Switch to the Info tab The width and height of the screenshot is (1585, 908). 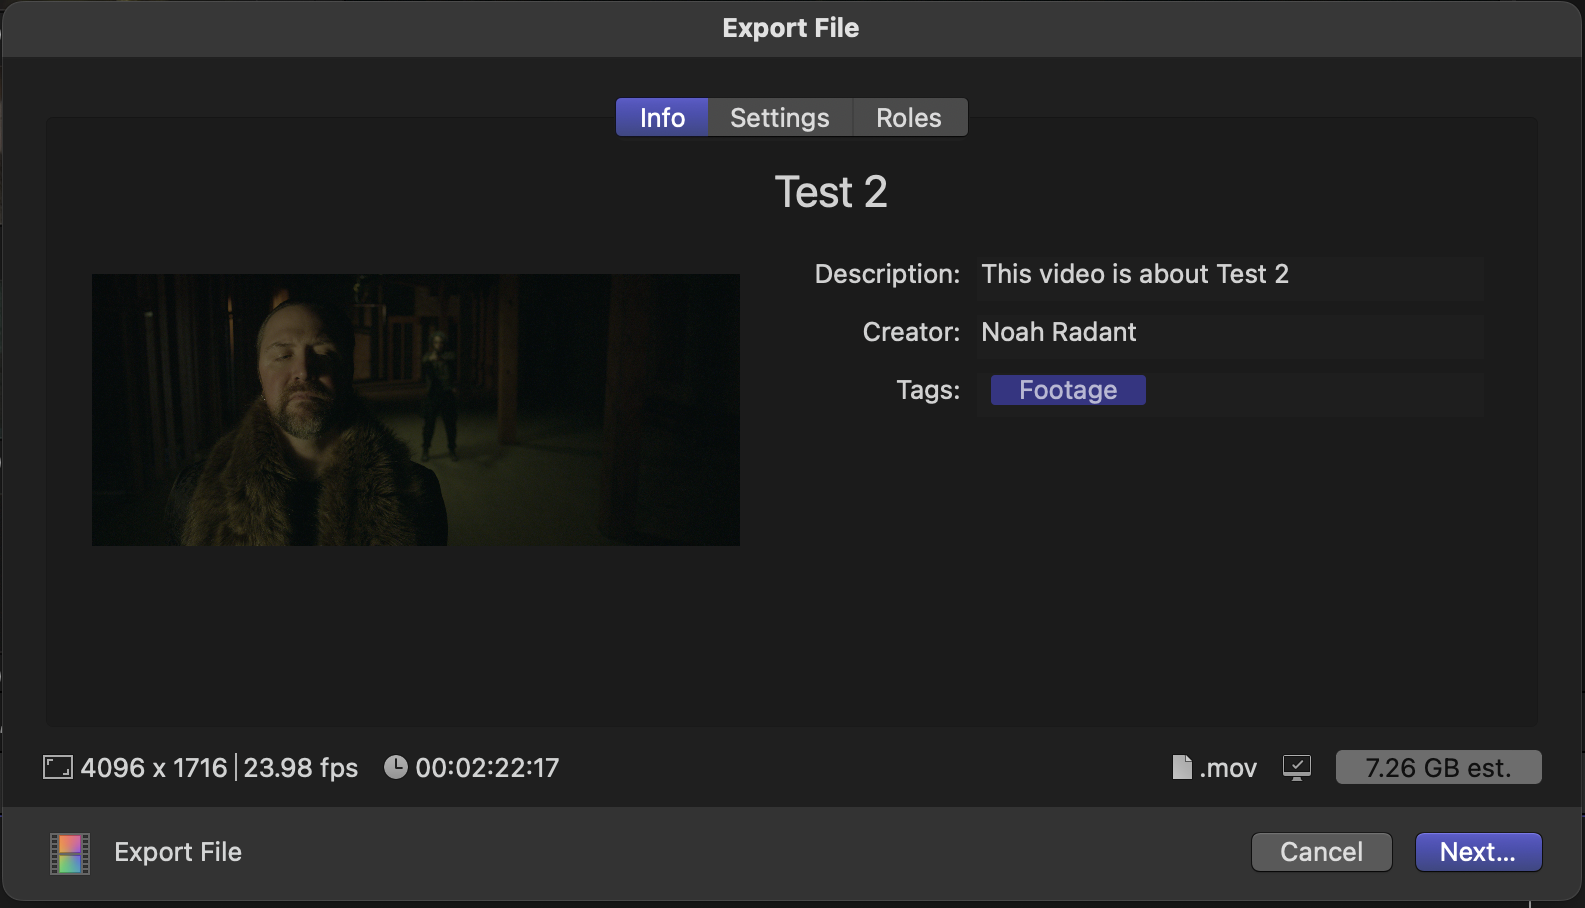coord(662,117)
